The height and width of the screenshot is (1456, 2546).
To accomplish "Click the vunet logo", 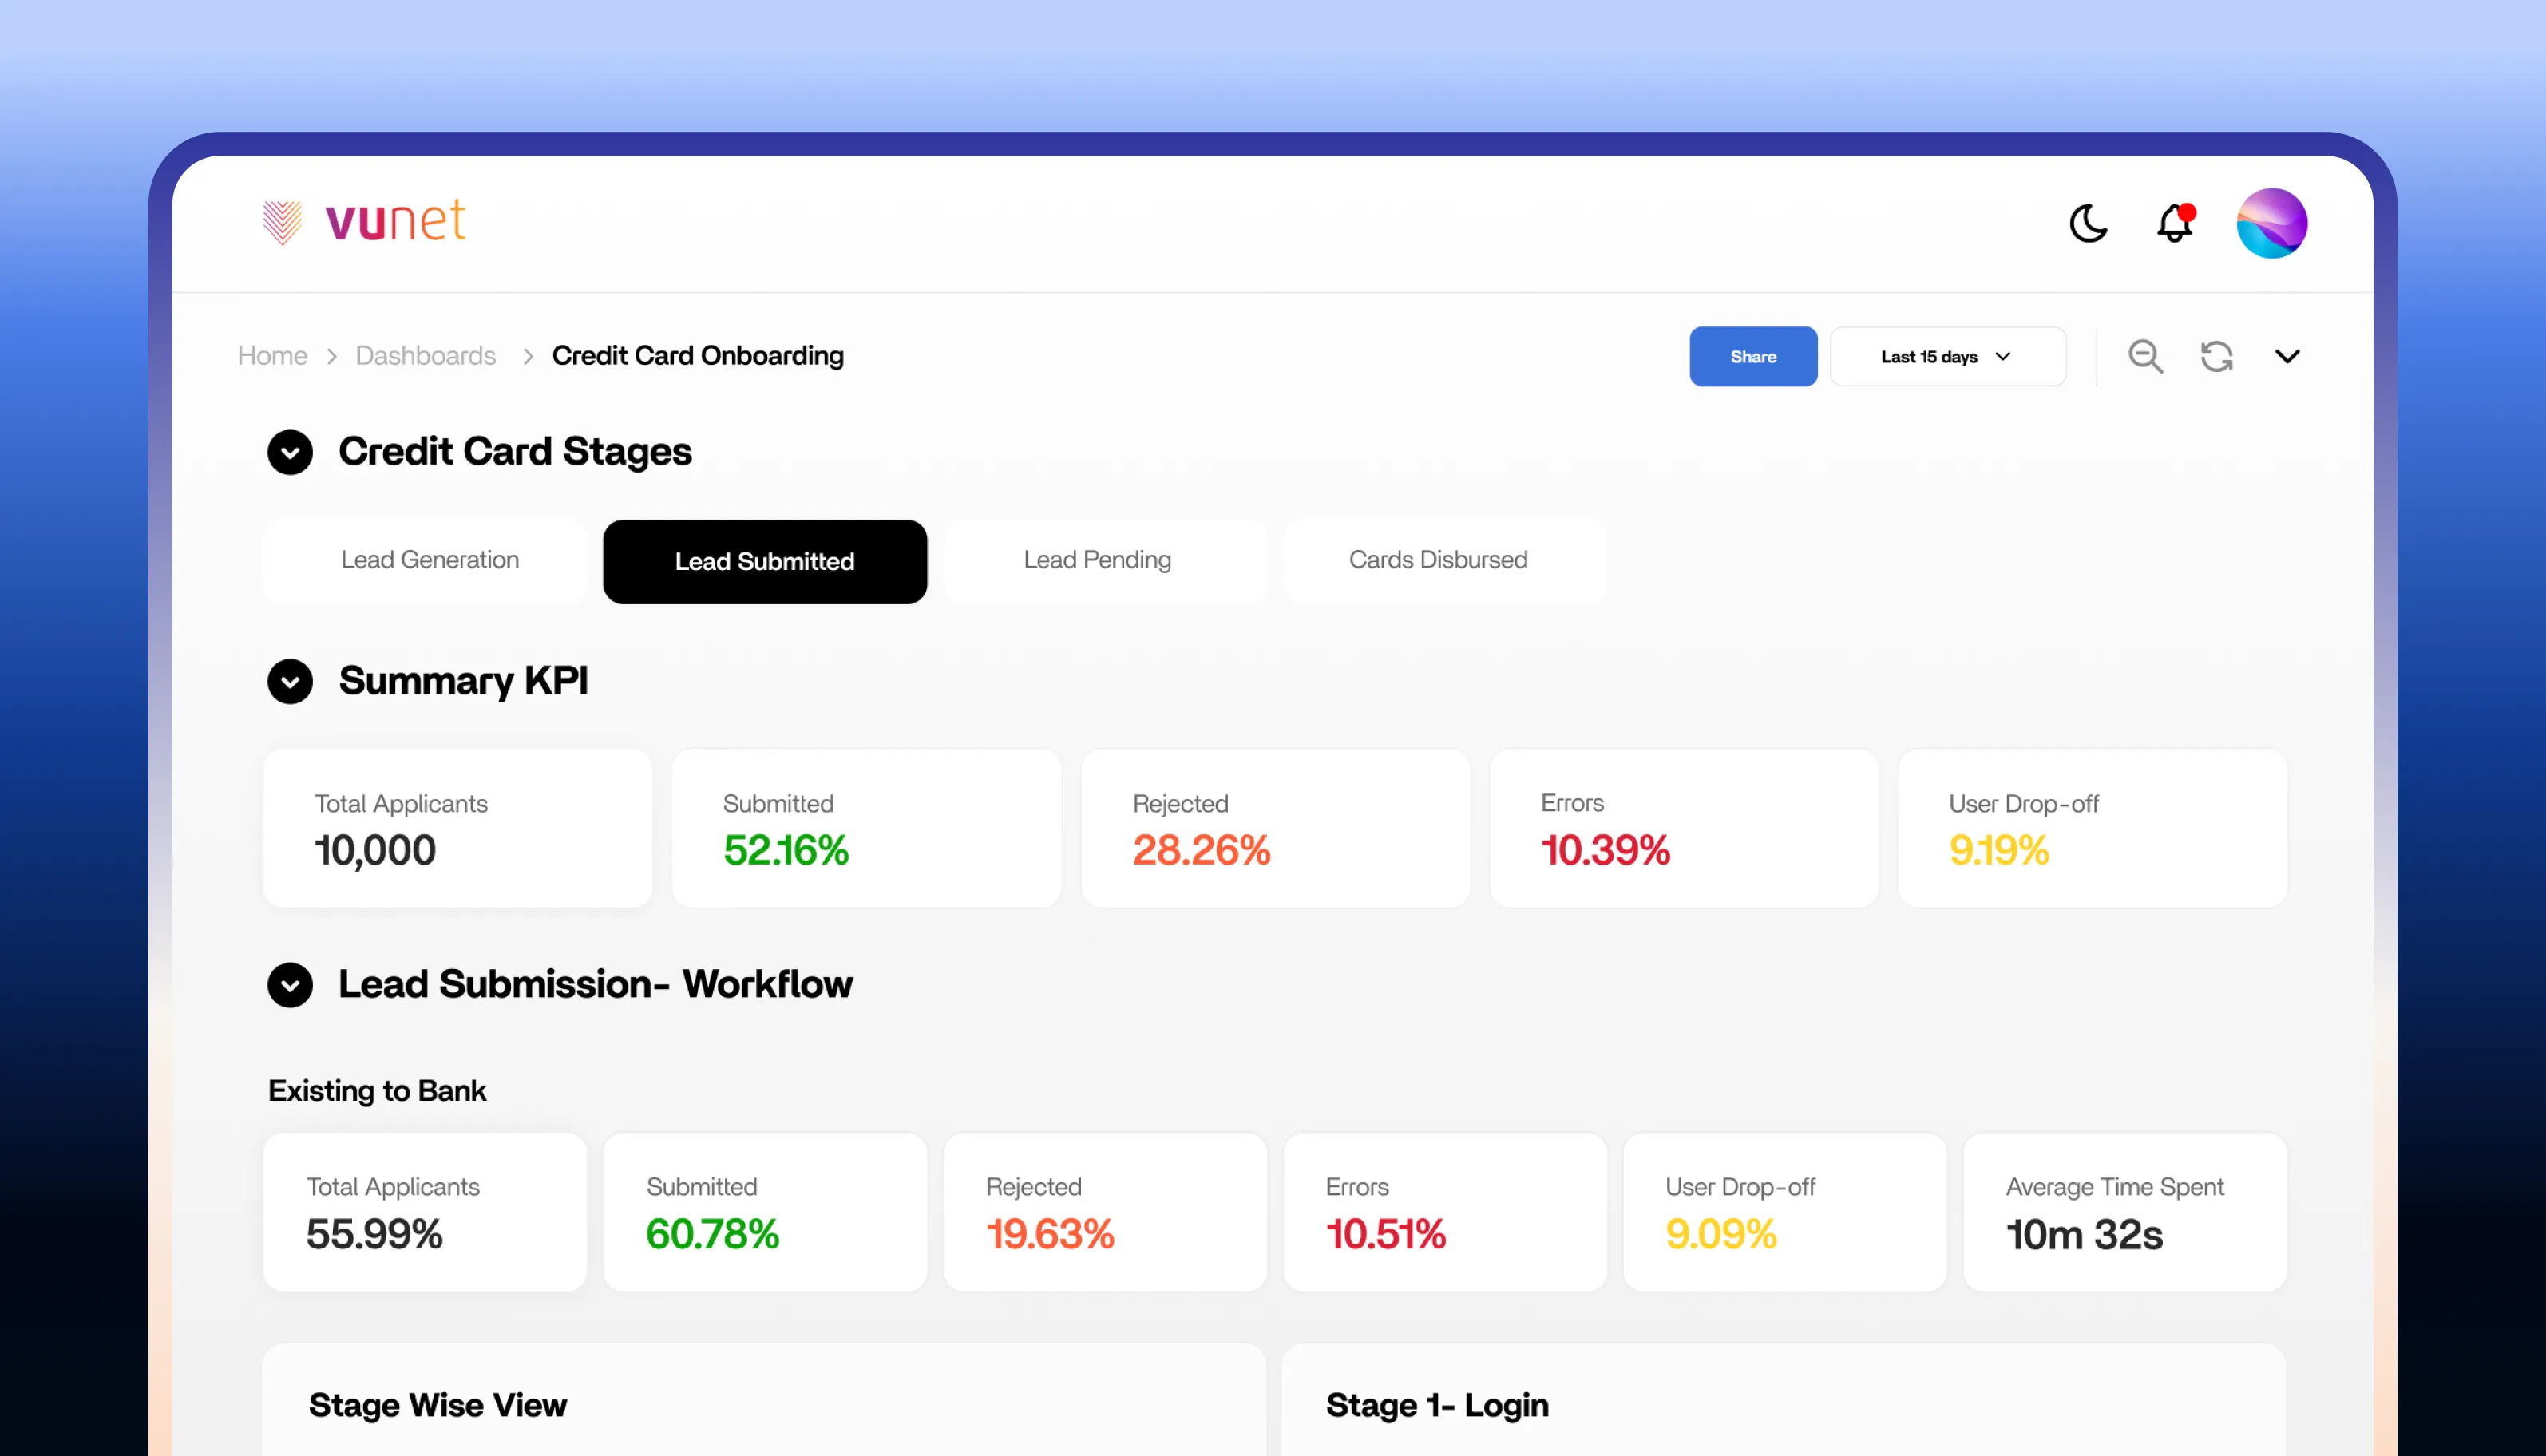I will tap(364, 221).
